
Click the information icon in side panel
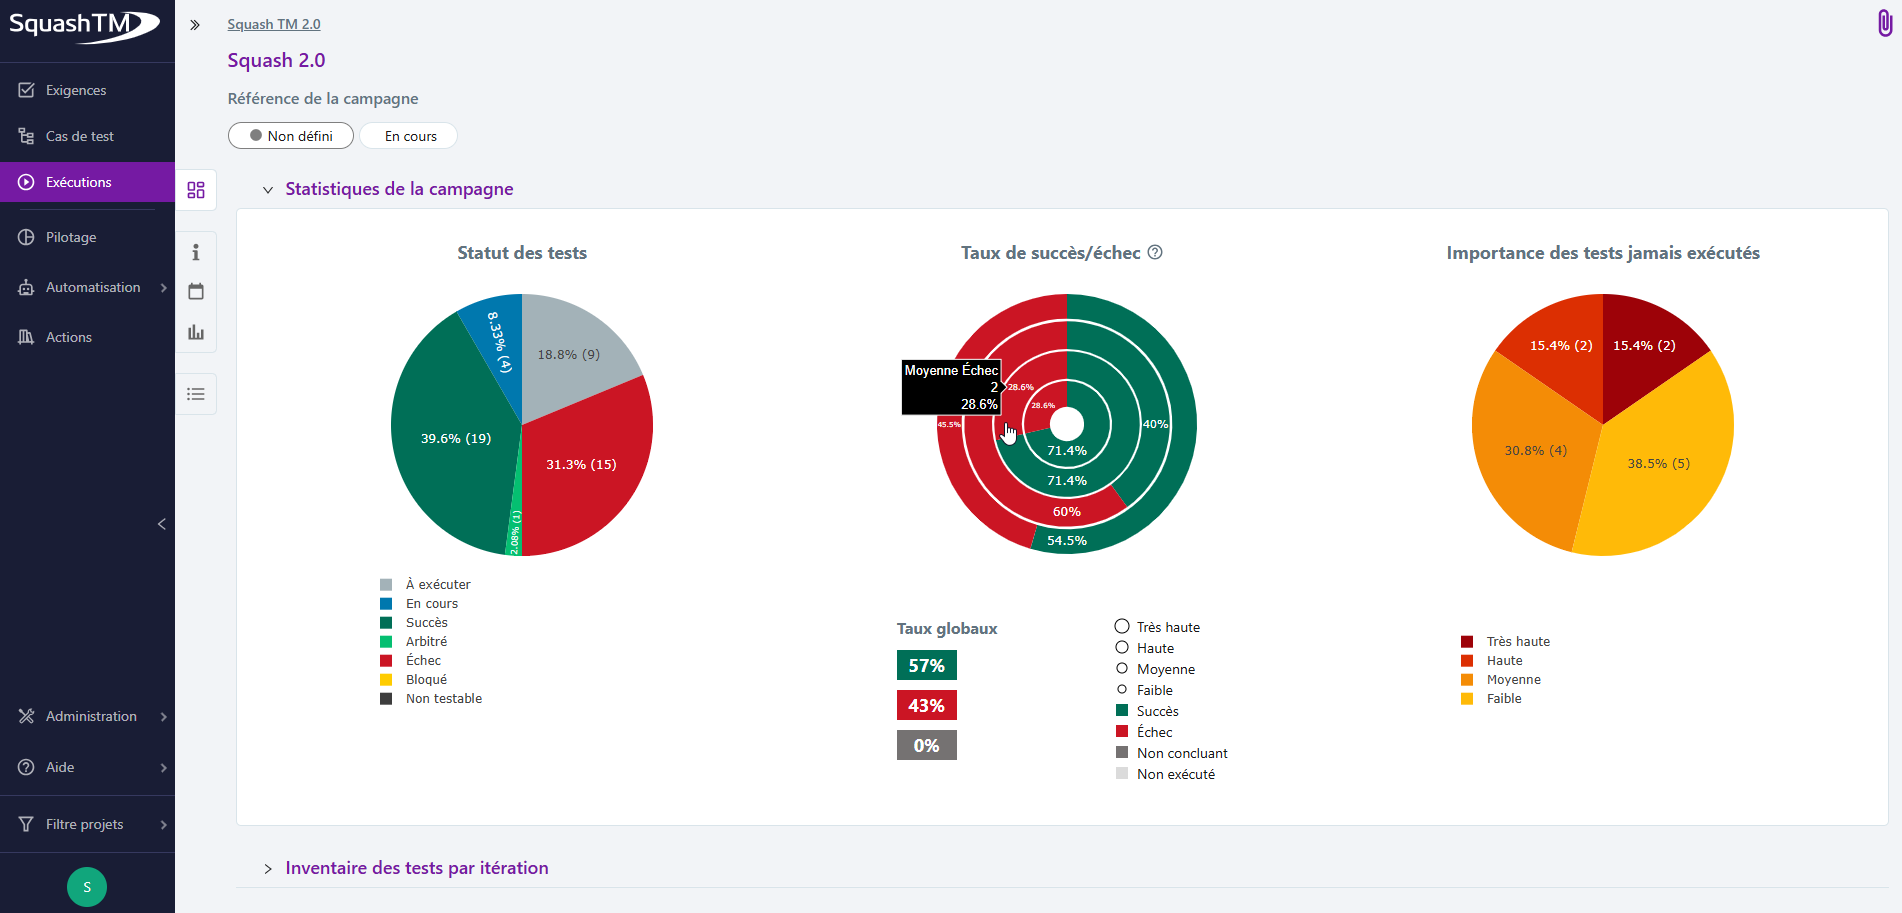tap(196, 252)
